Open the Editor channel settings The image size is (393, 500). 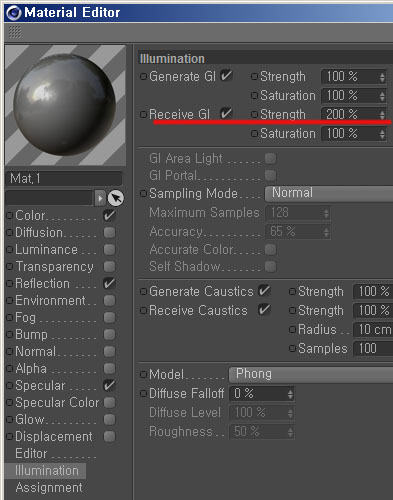(x=31, y=454)
